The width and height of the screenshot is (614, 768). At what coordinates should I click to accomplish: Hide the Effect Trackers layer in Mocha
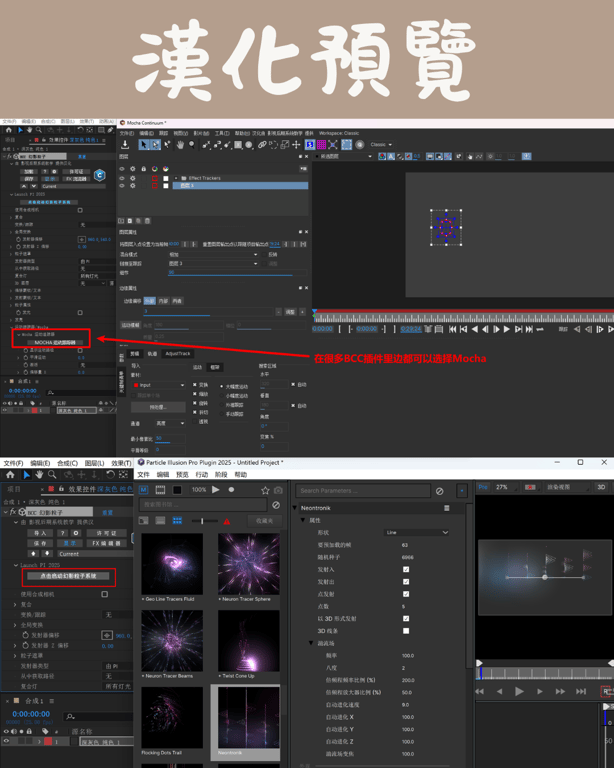[x=122, y=178]
